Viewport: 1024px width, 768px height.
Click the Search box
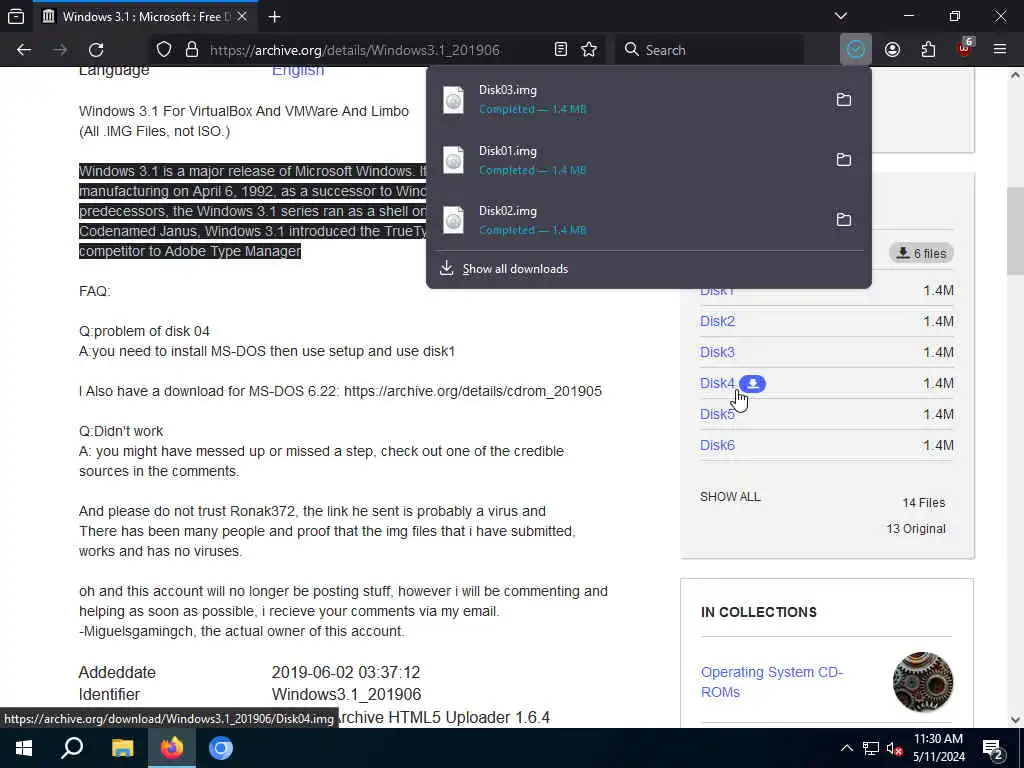click(711, 50)
